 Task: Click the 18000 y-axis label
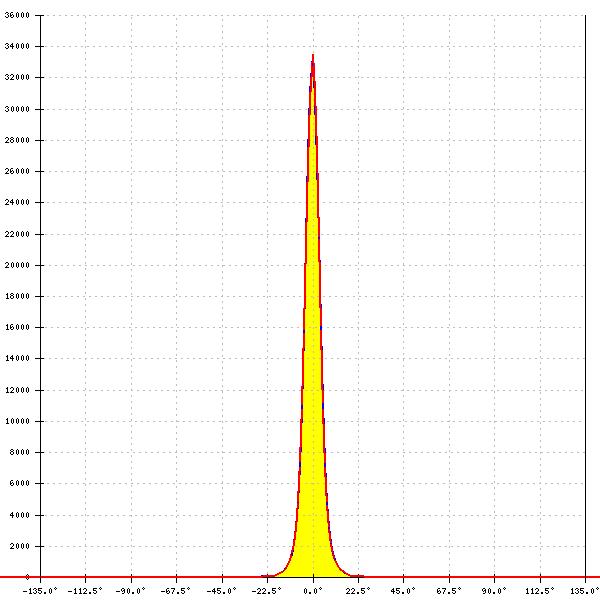point(17,296)
